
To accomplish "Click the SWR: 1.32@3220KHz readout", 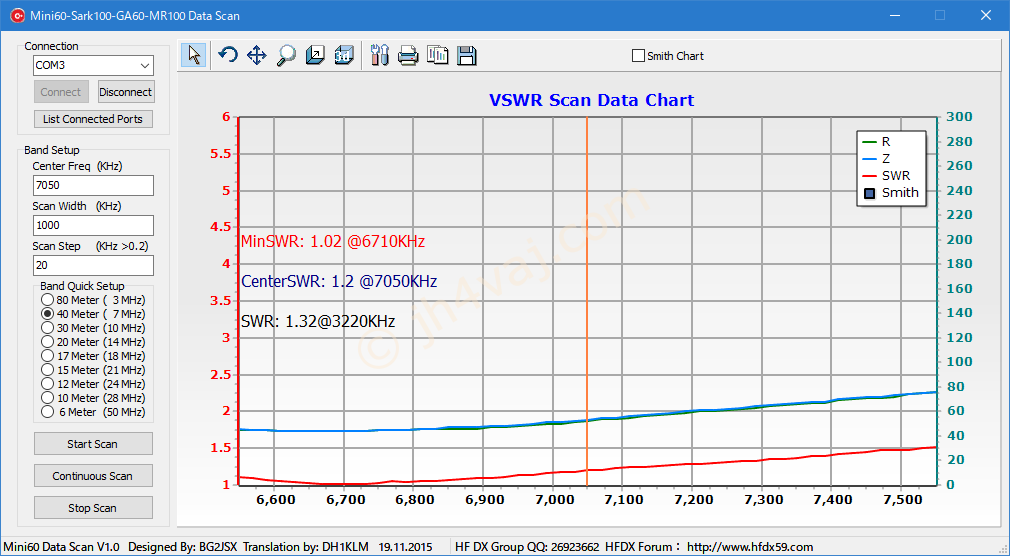I will (318, 321).
